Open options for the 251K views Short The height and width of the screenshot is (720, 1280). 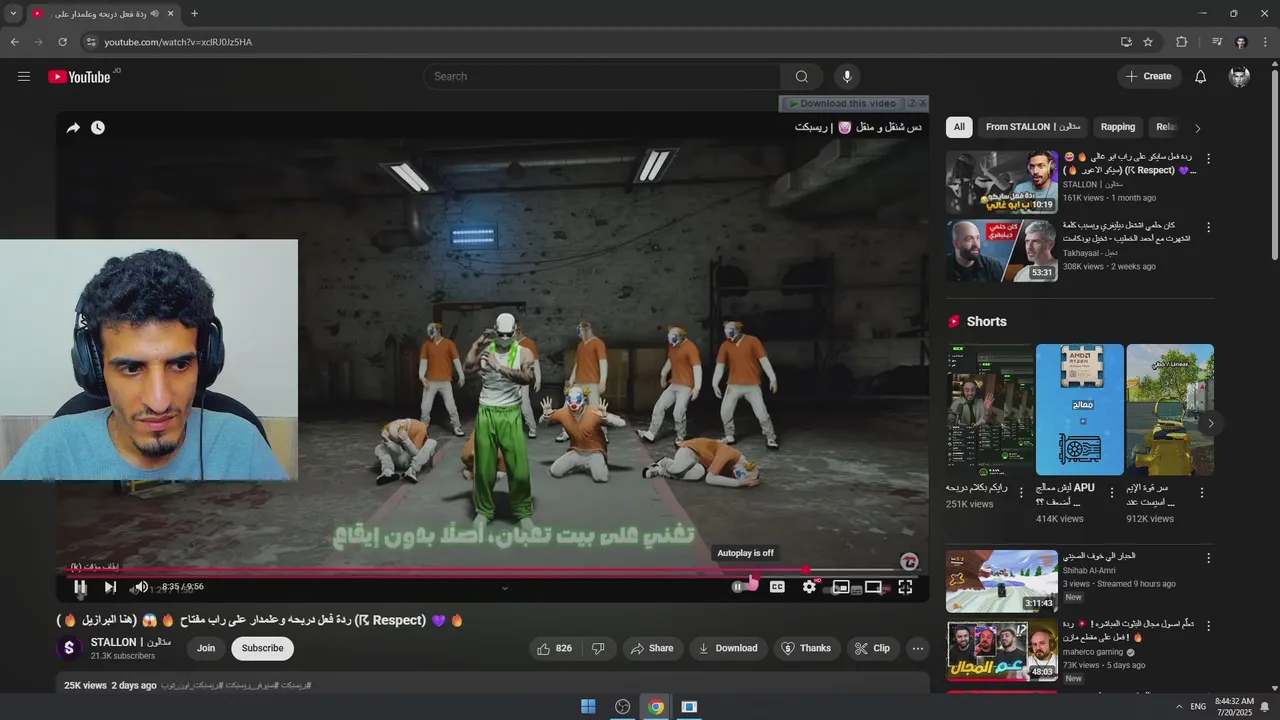(1021, 492)
